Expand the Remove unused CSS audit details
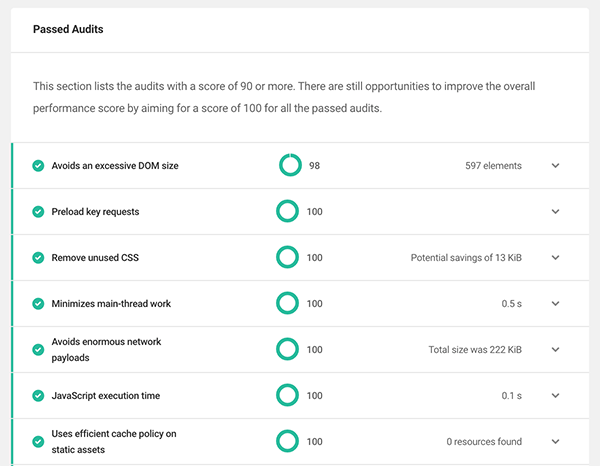The width and height of the screenshot is (600, 466). [556, 258]
